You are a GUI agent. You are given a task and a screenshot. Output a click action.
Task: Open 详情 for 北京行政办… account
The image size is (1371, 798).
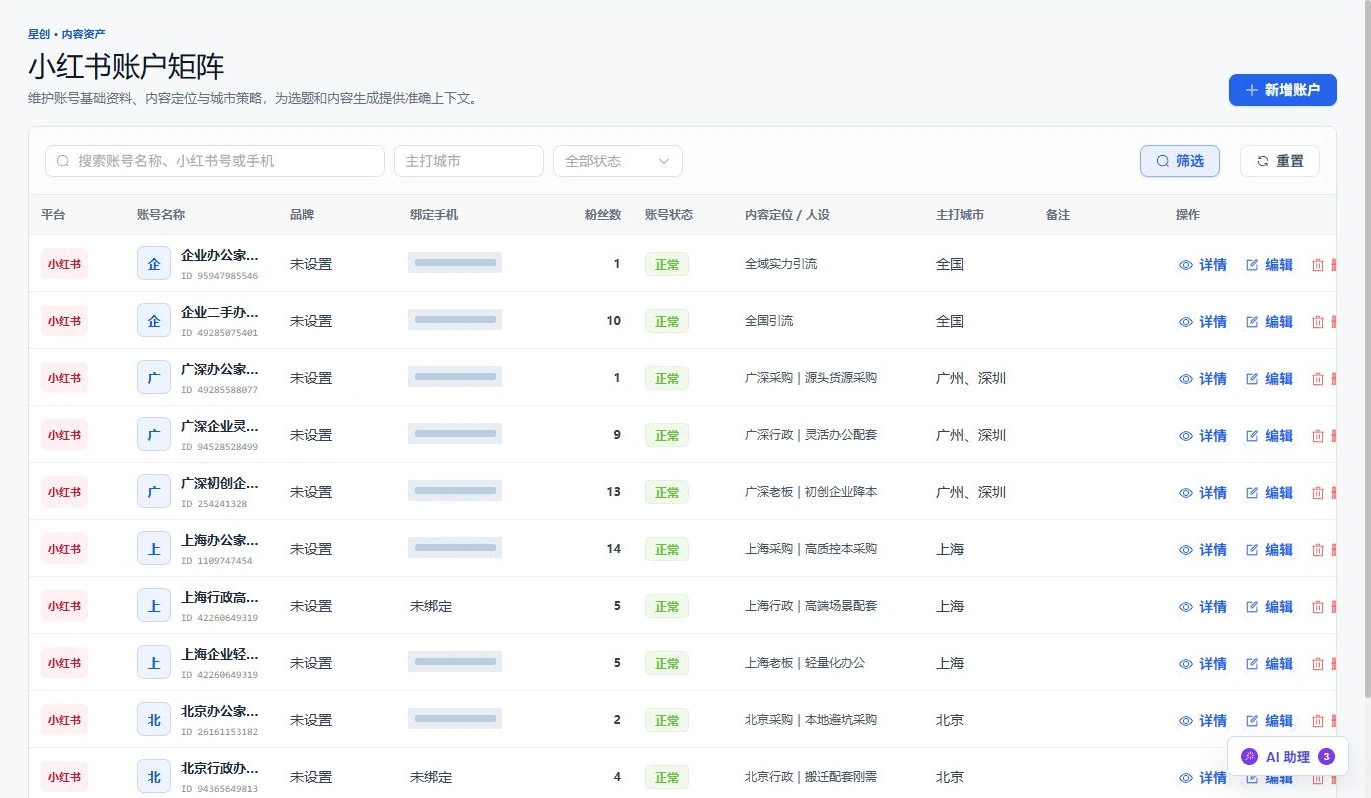click(x=1203, y=778)
